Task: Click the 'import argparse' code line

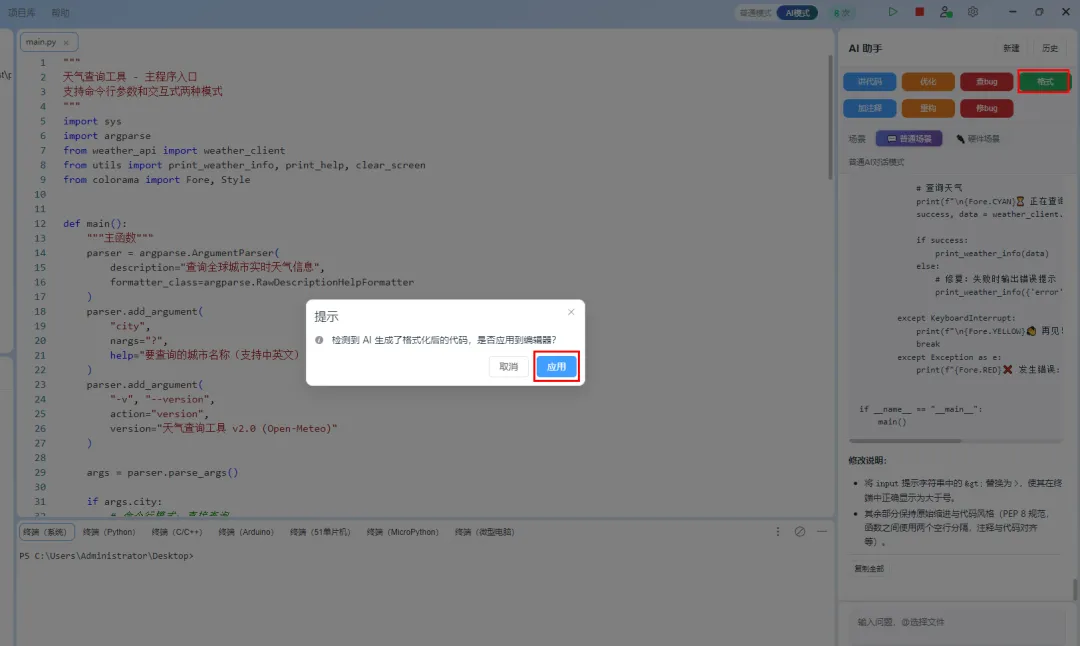Action: (107, 136)
